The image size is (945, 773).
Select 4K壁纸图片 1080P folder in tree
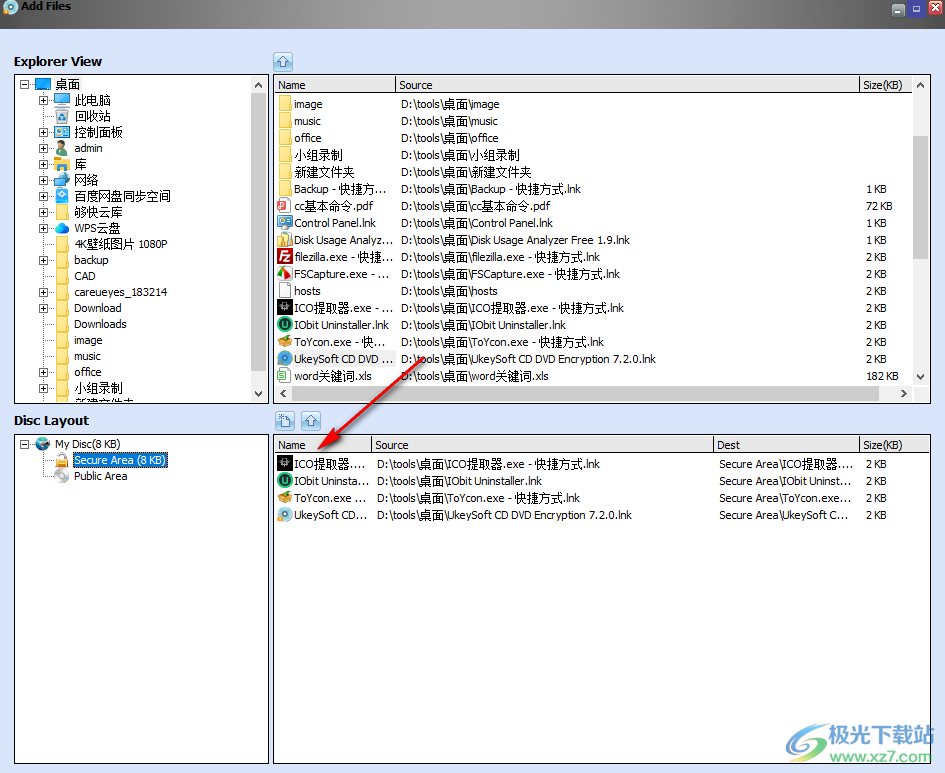coord(121,244)
